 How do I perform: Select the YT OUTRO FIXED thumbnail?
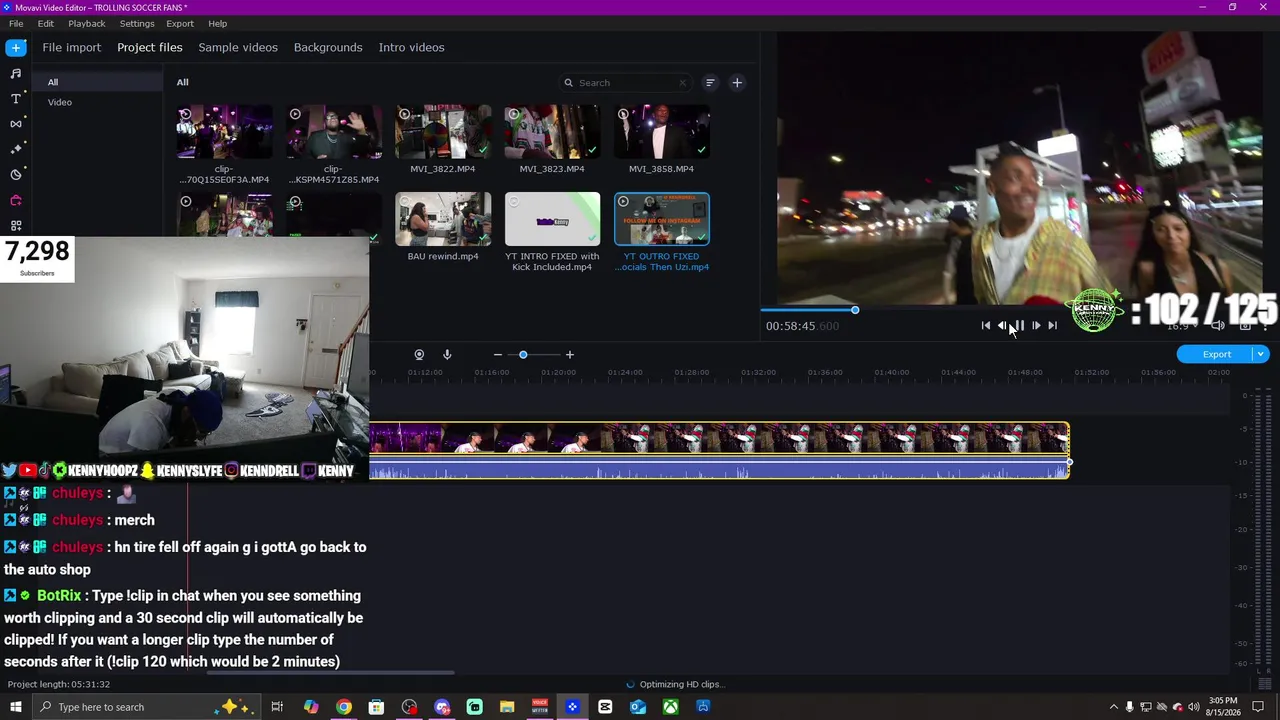tap(662, 219)
